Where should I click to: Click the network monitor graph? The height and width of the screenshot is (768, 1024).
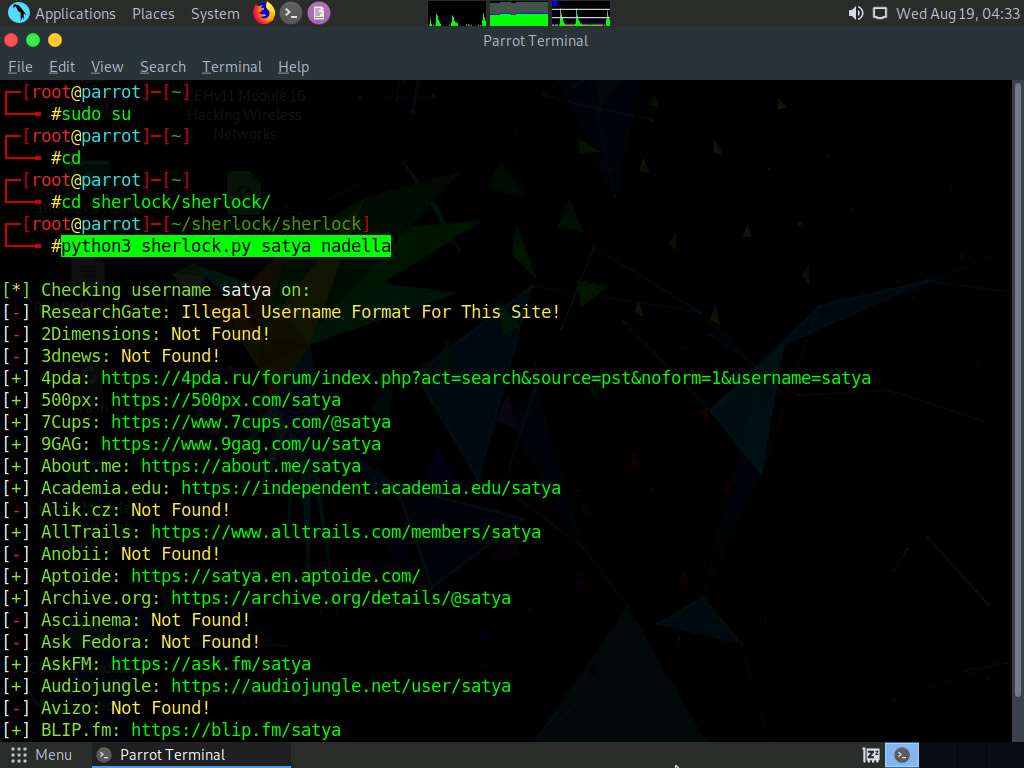tap(581, 14)
